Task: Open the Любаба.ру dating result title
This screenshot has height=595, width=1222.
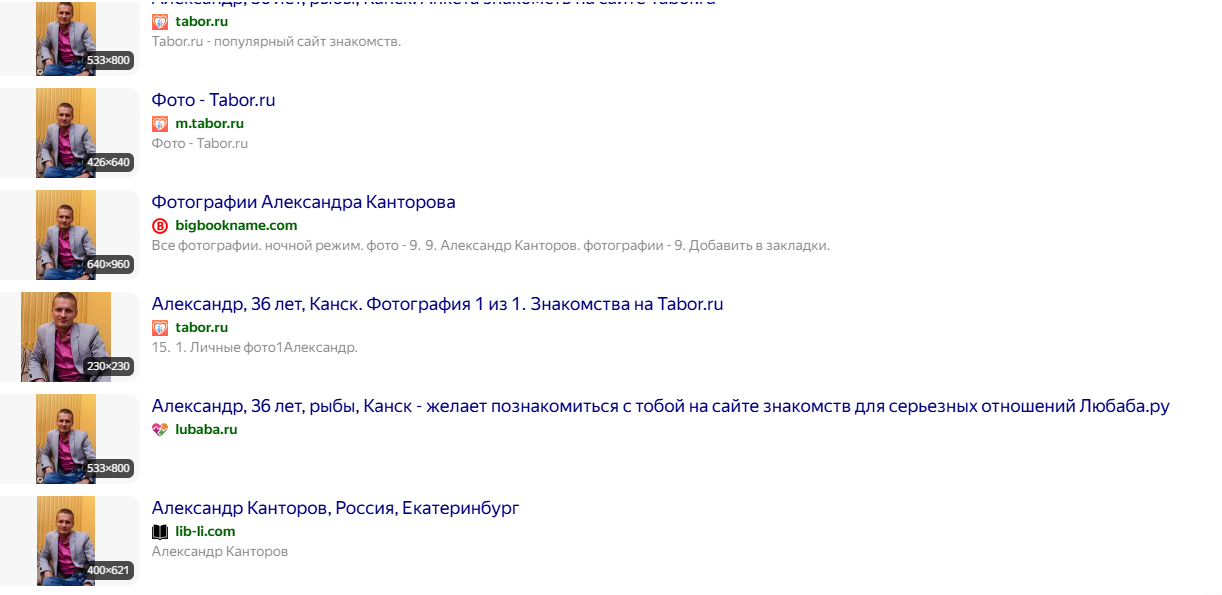Action: coord(660,406)
